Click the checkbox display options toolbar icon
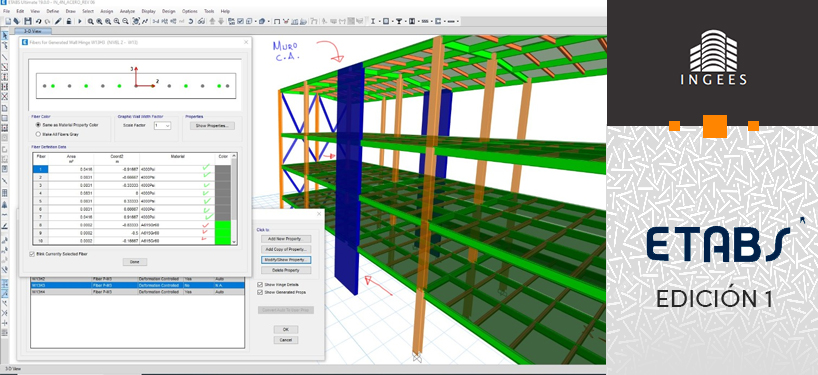 click(240, 21)
